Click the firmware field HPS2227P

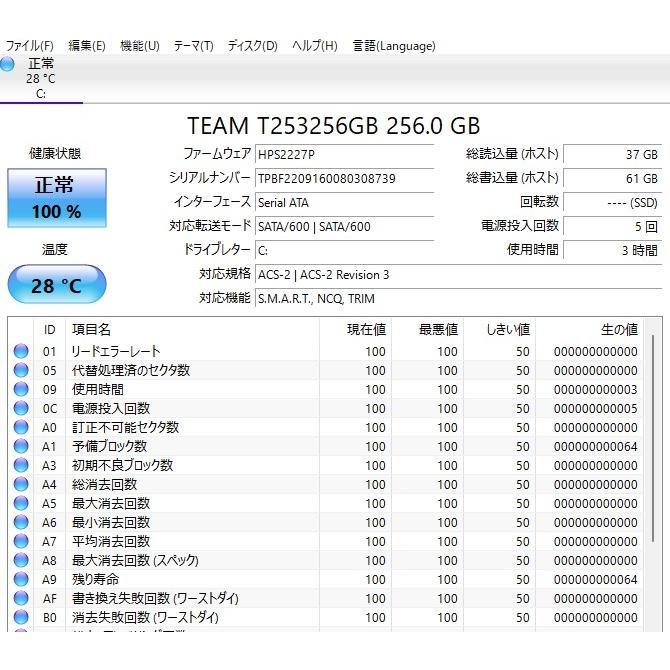click(344, 154)
